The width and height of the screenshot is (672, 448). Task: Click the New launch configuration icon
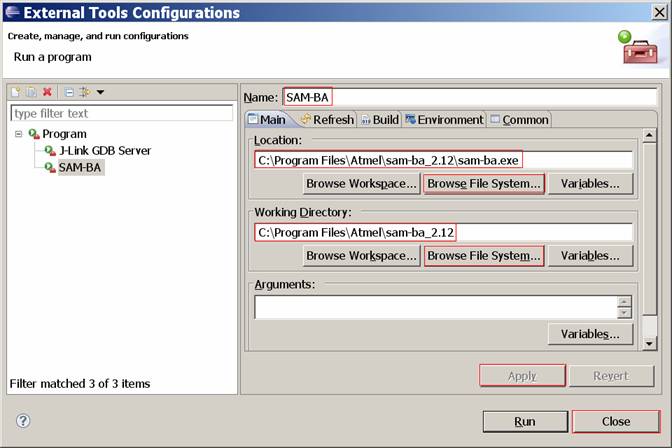[x=16, y=92]
